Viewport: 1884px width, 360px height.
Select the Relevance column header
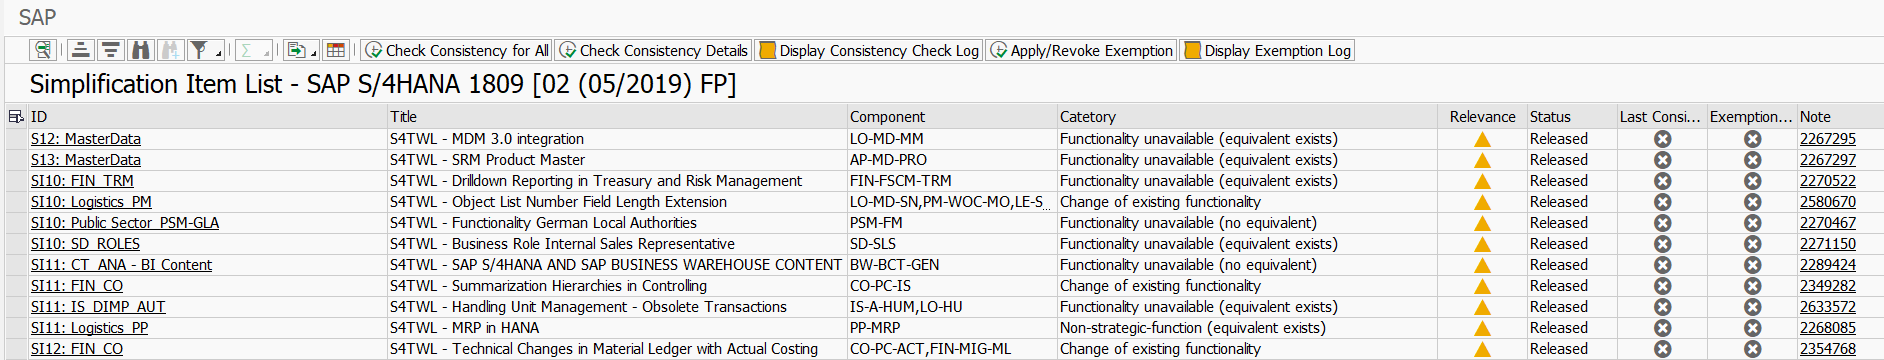(x=1482, y=117)
